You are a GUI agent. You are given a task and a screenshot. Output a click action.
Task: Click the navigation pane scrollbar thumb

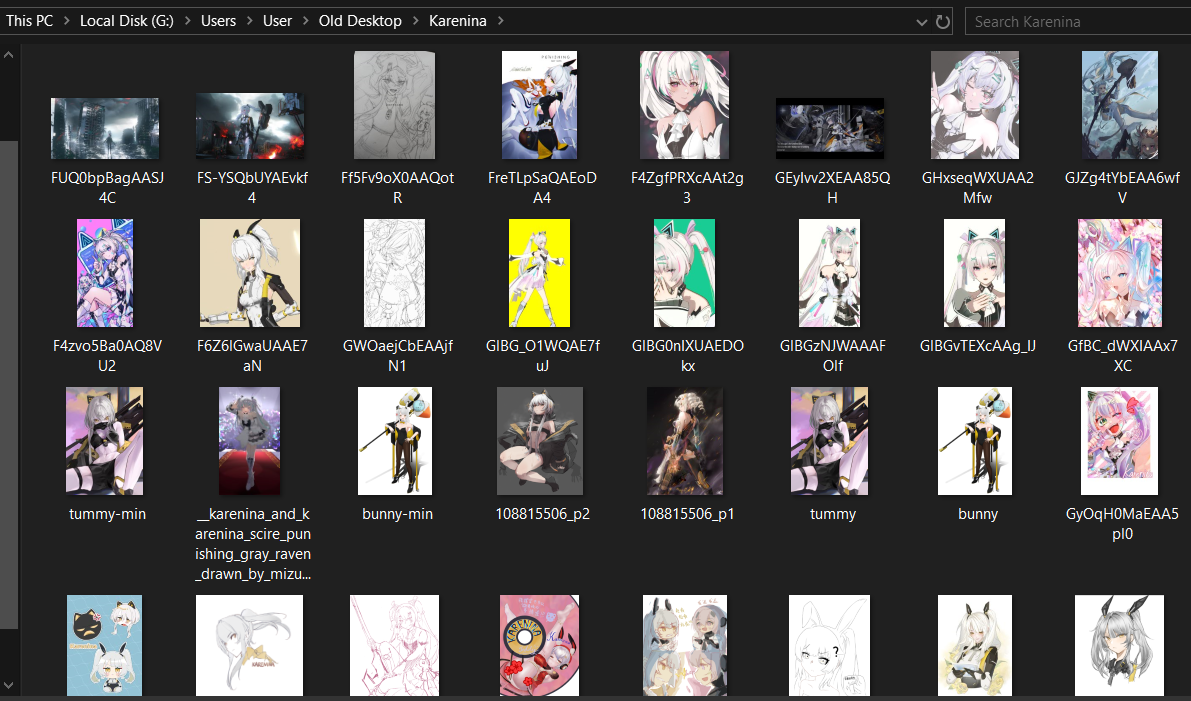pyautogui.click(x=8, y=384)
